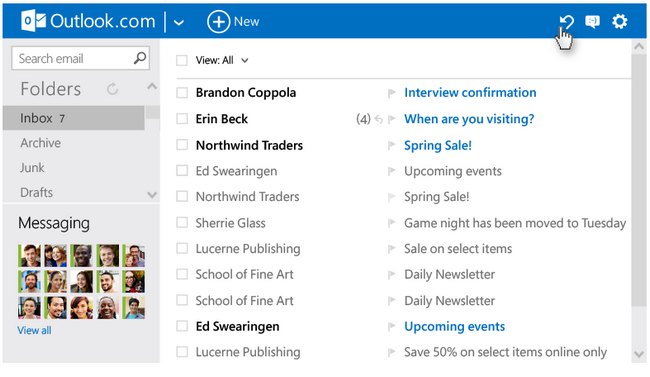Check the bold Ed Swearingen email
Viewport: 650px width, 377px height.
(182, 326)
